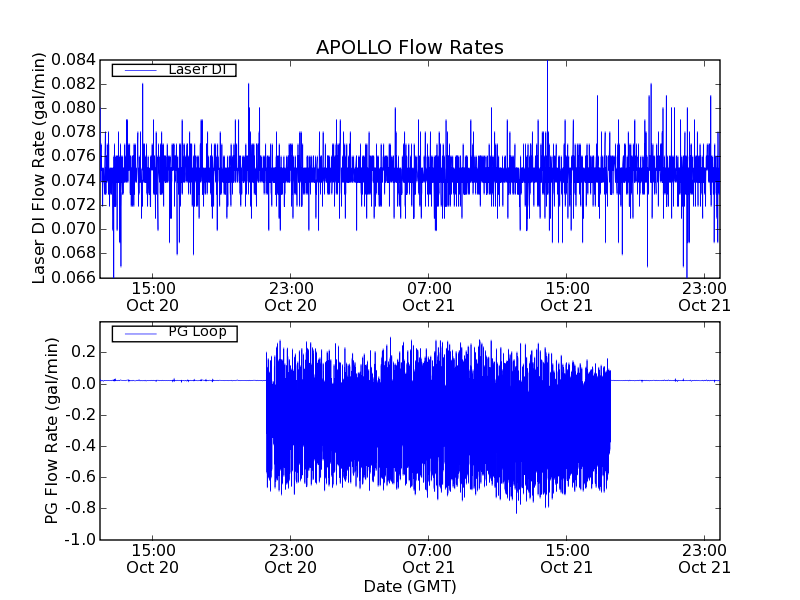
Task: Click "15:00 Oct 20" under the Laser DI plot
Action: click(x=153, y=297)
